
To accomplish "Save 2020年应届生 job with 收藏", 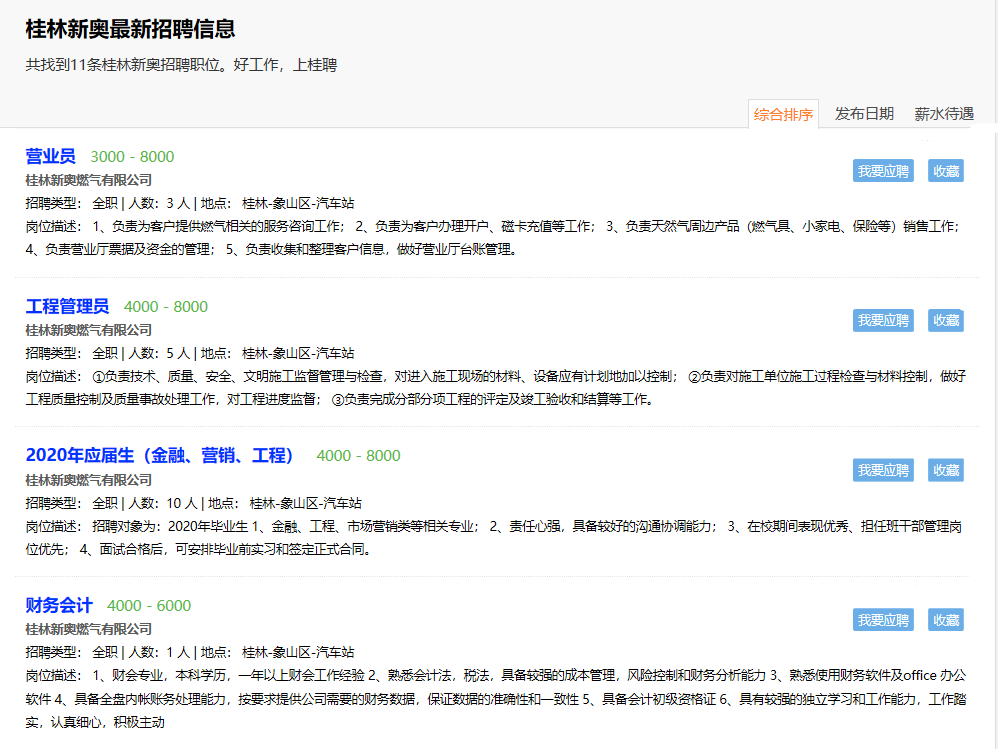I will coord(946,470).
